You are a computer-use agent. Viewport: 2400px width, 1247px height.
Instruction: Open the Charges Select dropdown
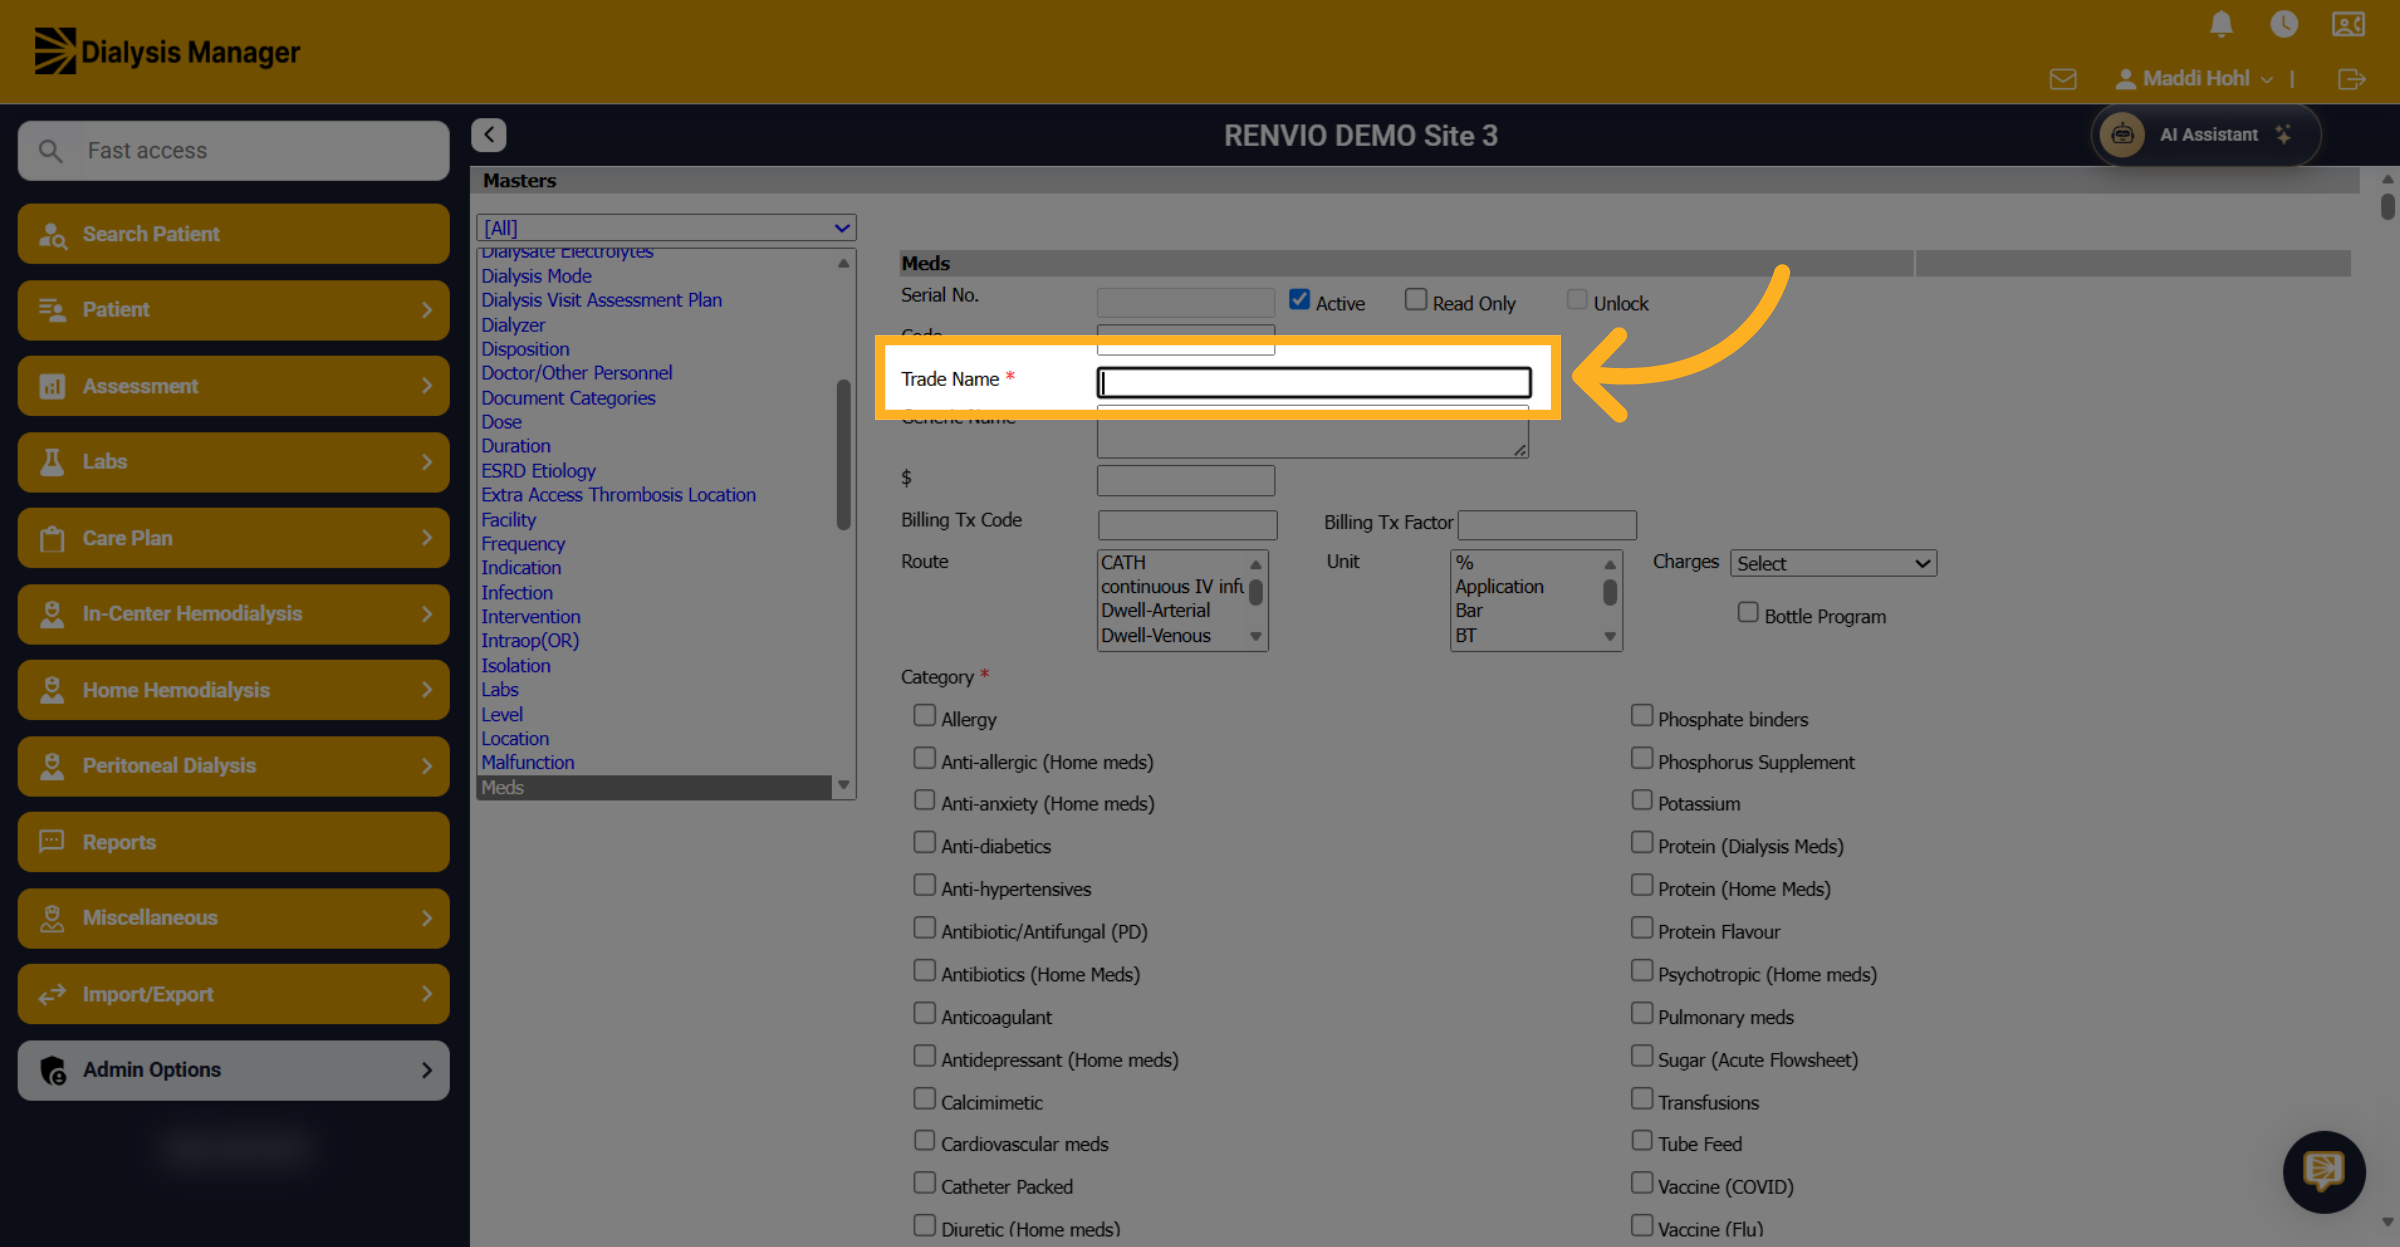[x=1833, y=563]
